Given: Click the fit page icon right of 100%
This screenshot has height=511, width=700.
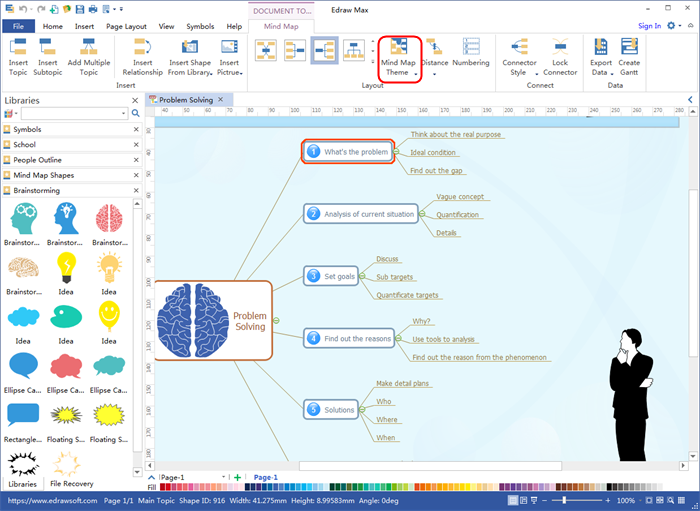Looking at the screenshot, I should click(650, 501).
